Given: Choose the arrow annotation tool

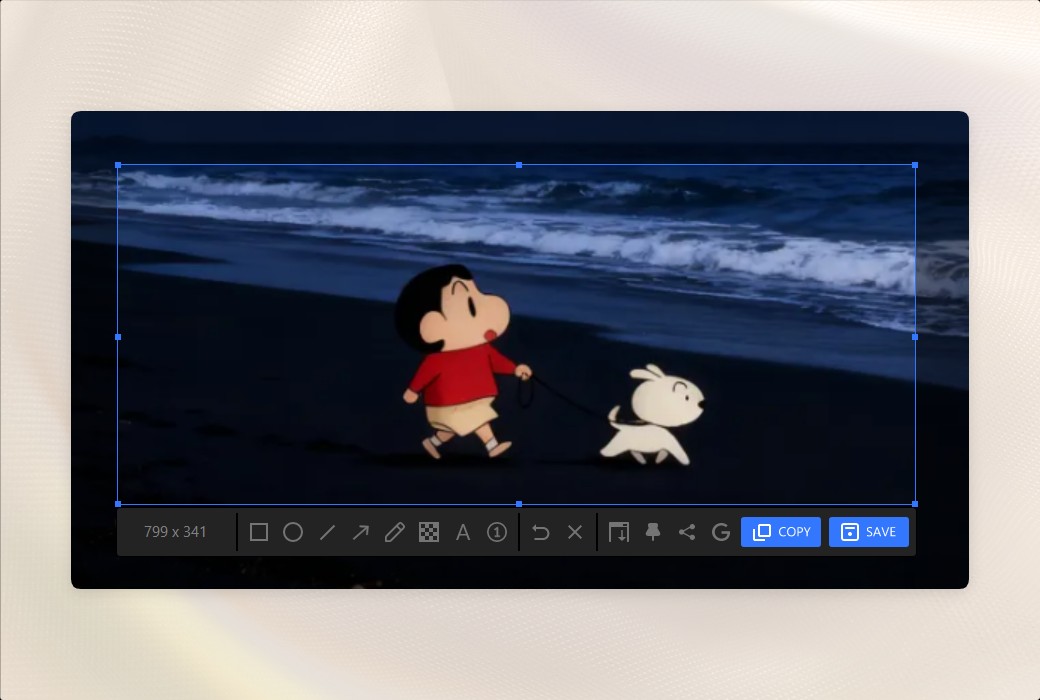Looking at the screenshot, I should coord(361,532).
